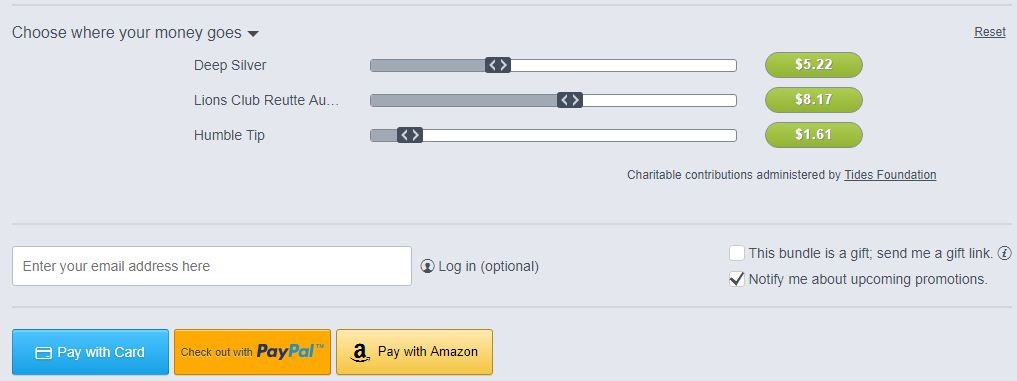
Task: Click the user icon beside Log in
Action: tap(427, 266)
